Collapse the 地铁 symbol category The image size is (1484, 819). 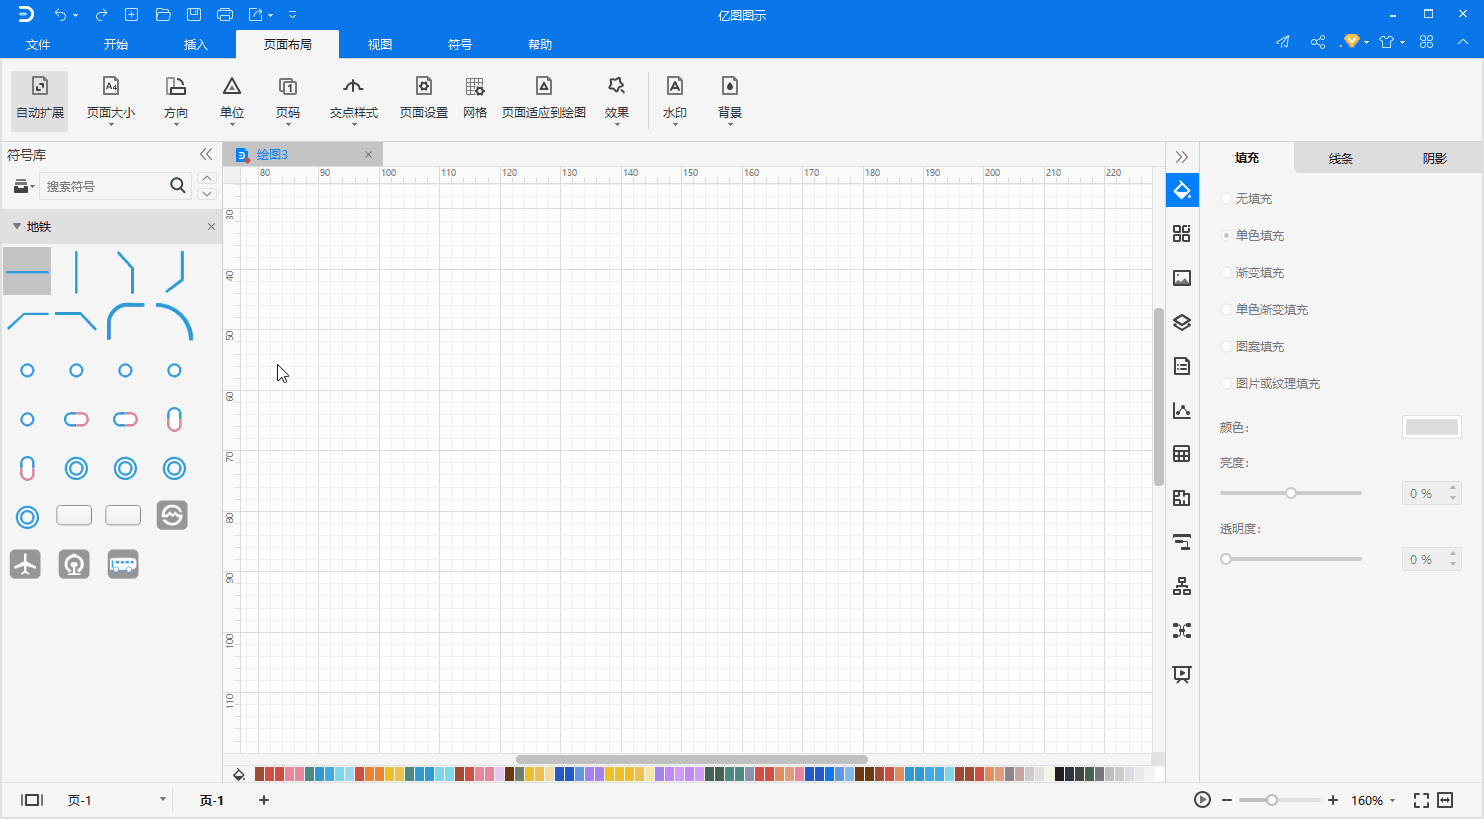point(17,227)
